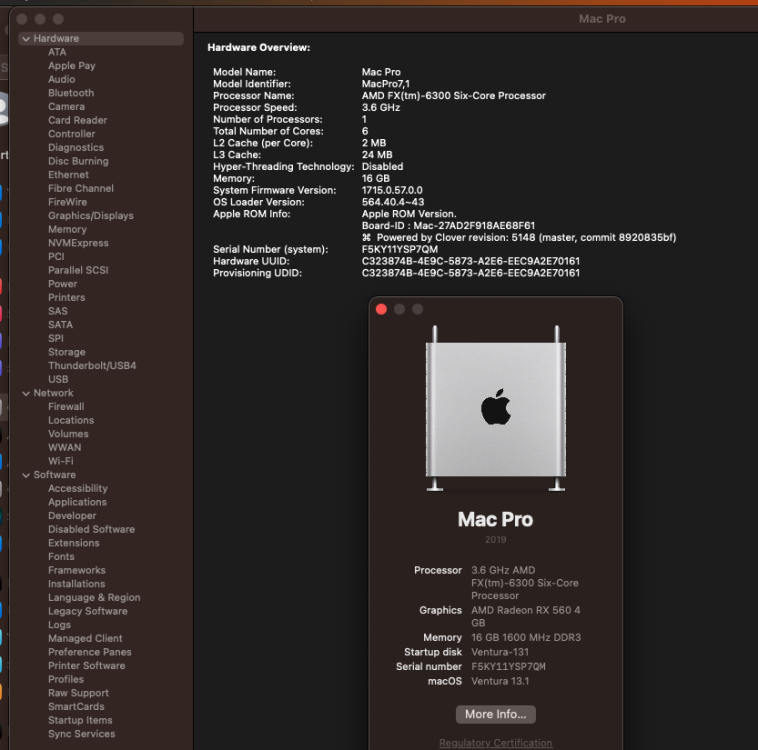Select the Hardware UUID value text

pyautogui.click(x=471, y=261)
